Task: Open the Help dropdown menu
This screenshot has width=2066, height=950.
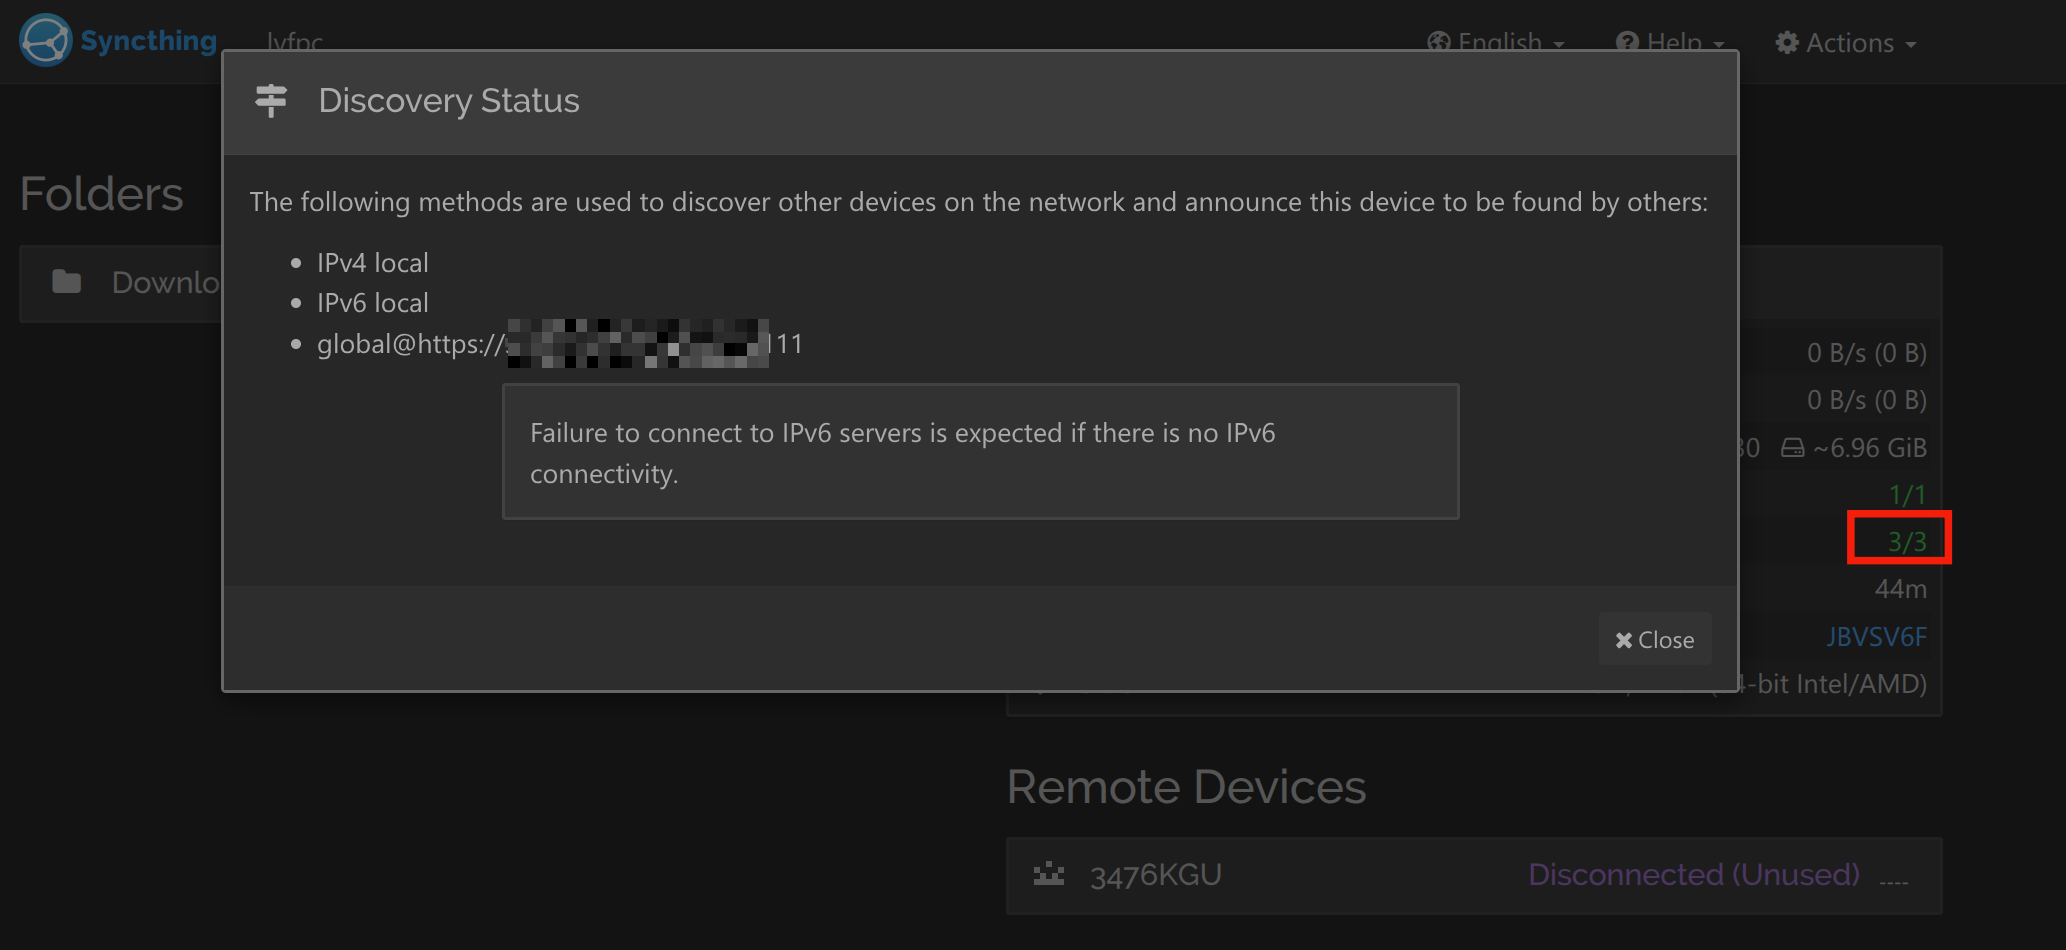Action: [x=1672, y=43]
